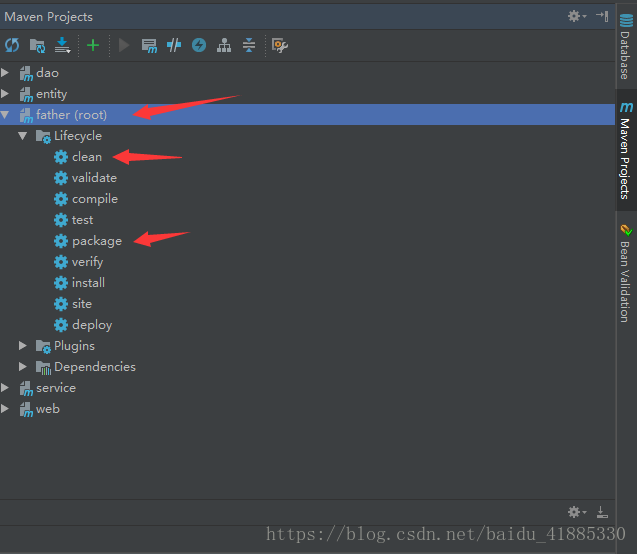This screenshot has height=554, width=637.
Task: Expand the dao module
Action: coord(5,73)
